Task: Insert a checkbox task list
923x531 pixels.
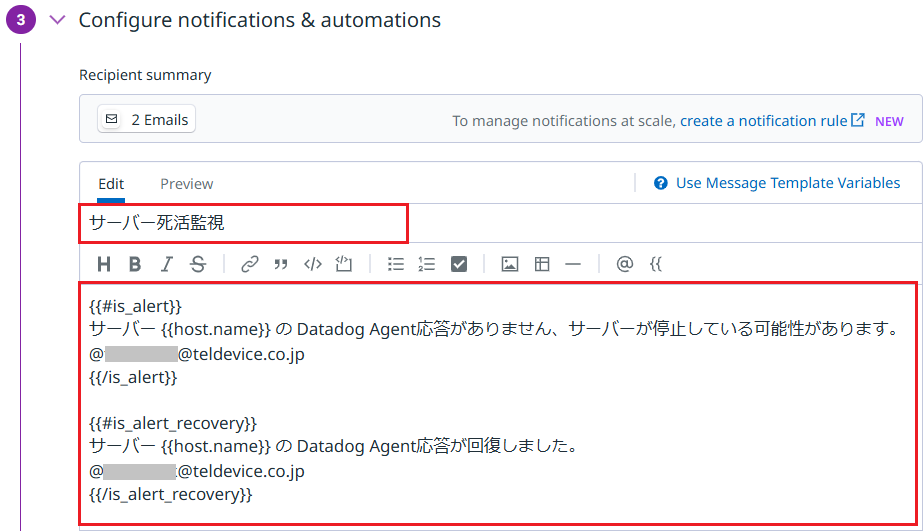Action: click(459, 264)
